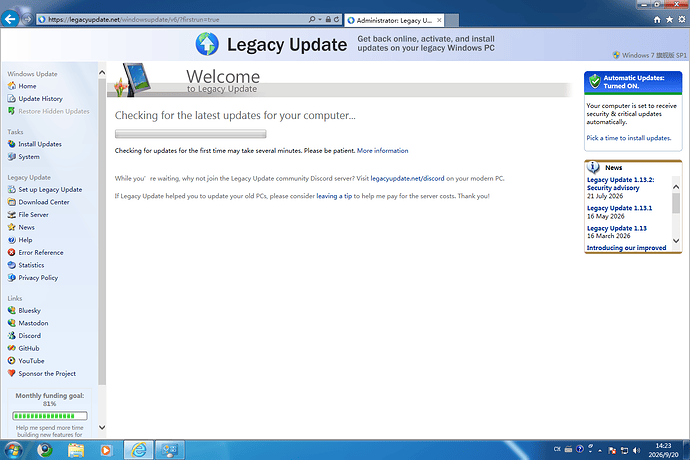This screenshot has height=460, width=690.
Task: Click the volume speaker tray icon
Action: click(x=636, y=450)
